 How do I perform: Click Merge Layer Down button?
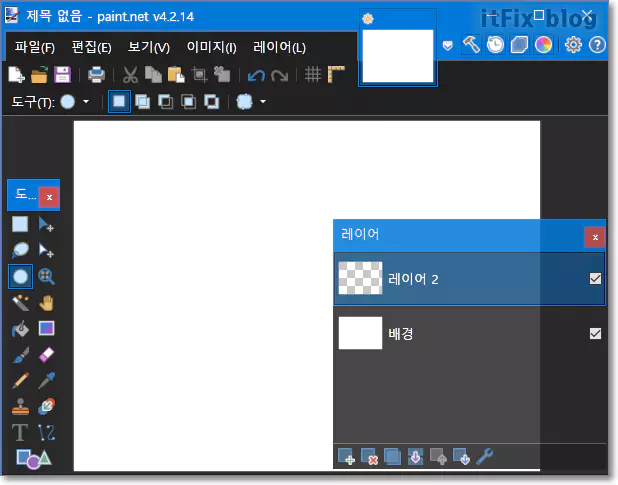(x=415, y=457)
